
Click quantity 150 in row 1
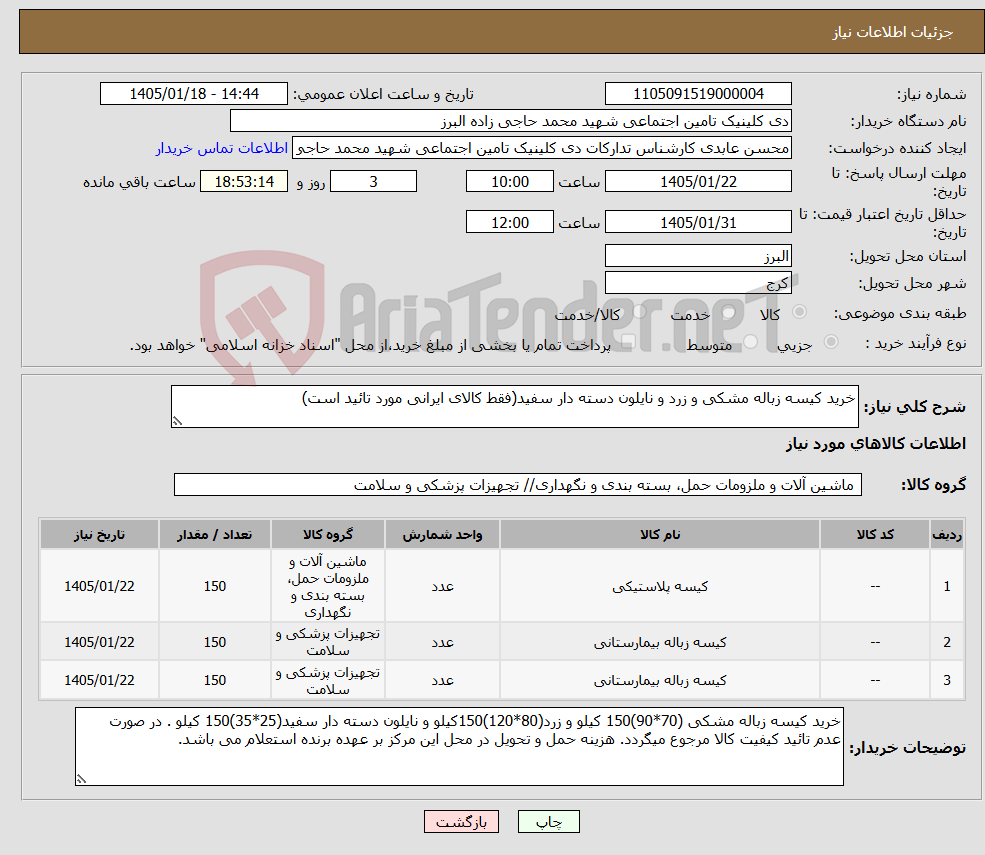tap(214, 586)
